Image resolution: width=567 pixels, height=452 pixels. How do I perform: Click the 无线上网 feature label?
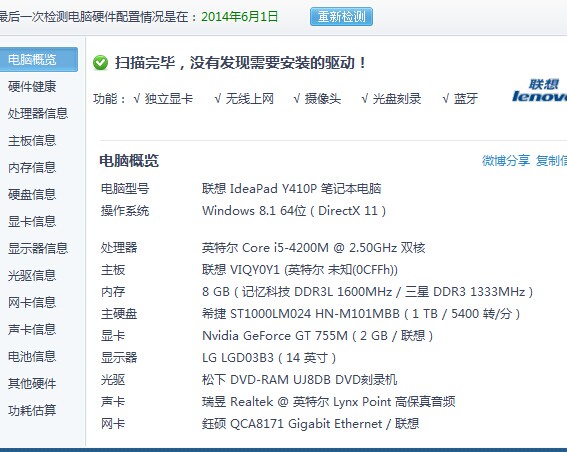pyautogui.click(x=250, y=98)
